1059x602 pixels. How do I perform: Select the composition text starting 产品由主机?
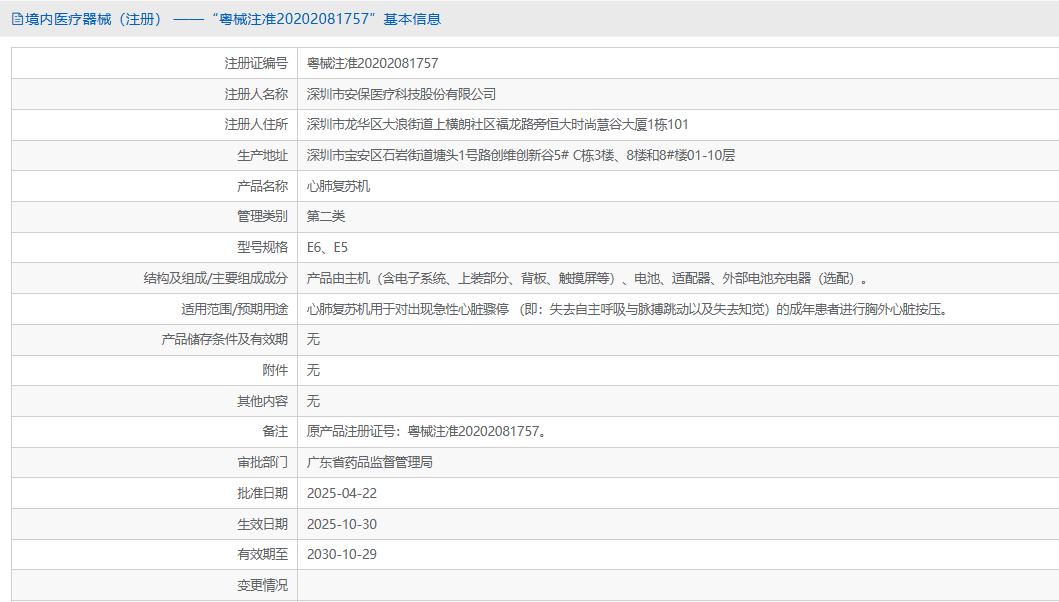(x=587, y=278)
